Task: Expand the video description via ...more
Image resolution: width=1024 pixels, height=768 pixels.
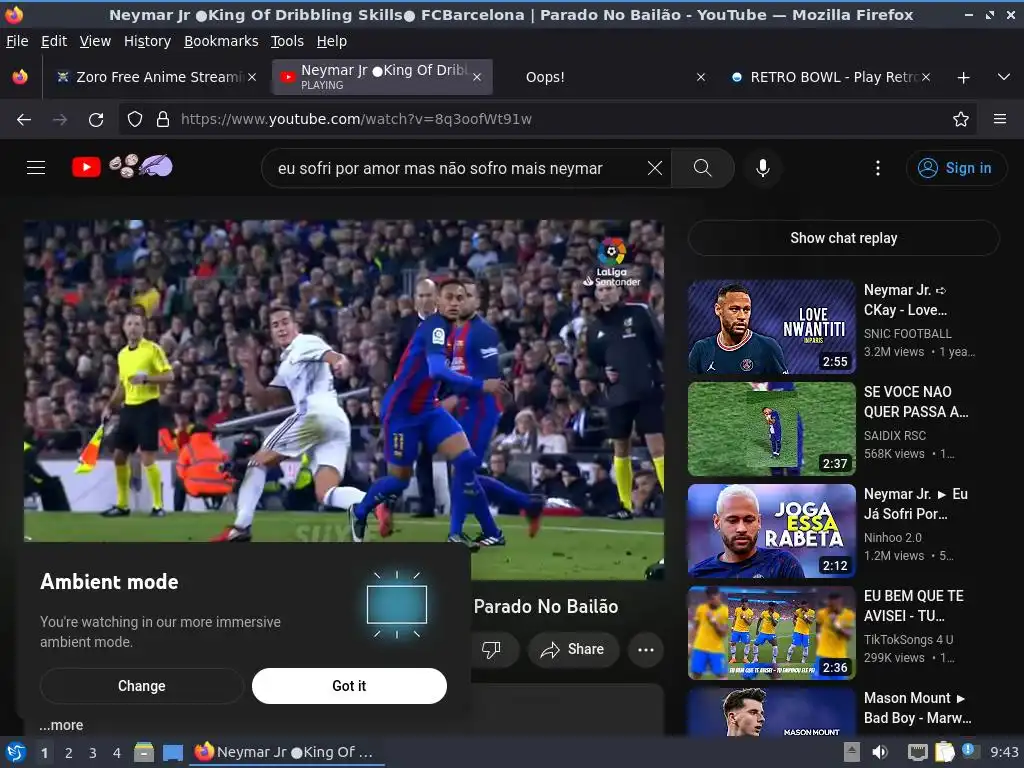Action: [x=61, y=725]
